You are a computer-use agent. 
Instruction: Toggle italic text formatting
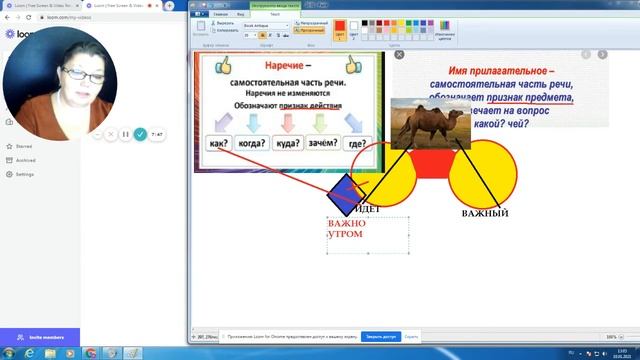270,36
